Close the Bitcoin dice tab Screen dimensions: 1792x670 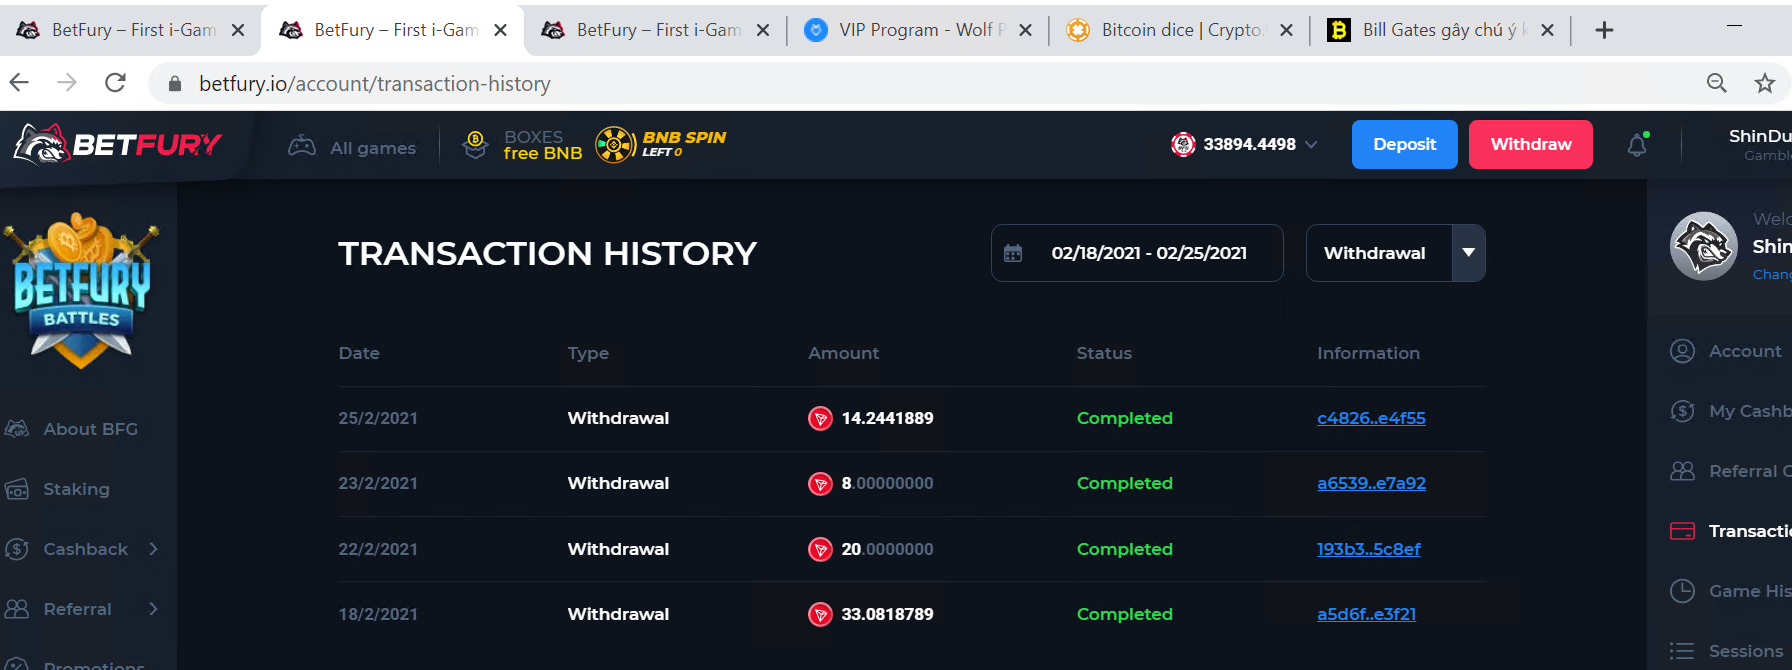coord(1286,30)
